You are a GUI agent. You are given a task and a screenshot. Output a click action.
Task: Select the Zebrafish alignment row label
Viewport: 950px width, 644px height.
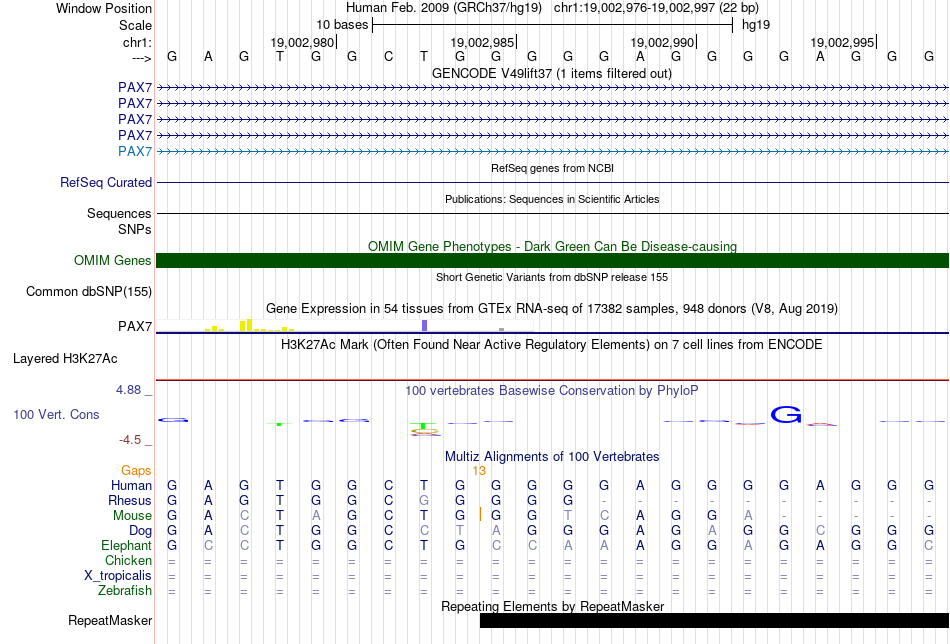(x=125, y=590)
